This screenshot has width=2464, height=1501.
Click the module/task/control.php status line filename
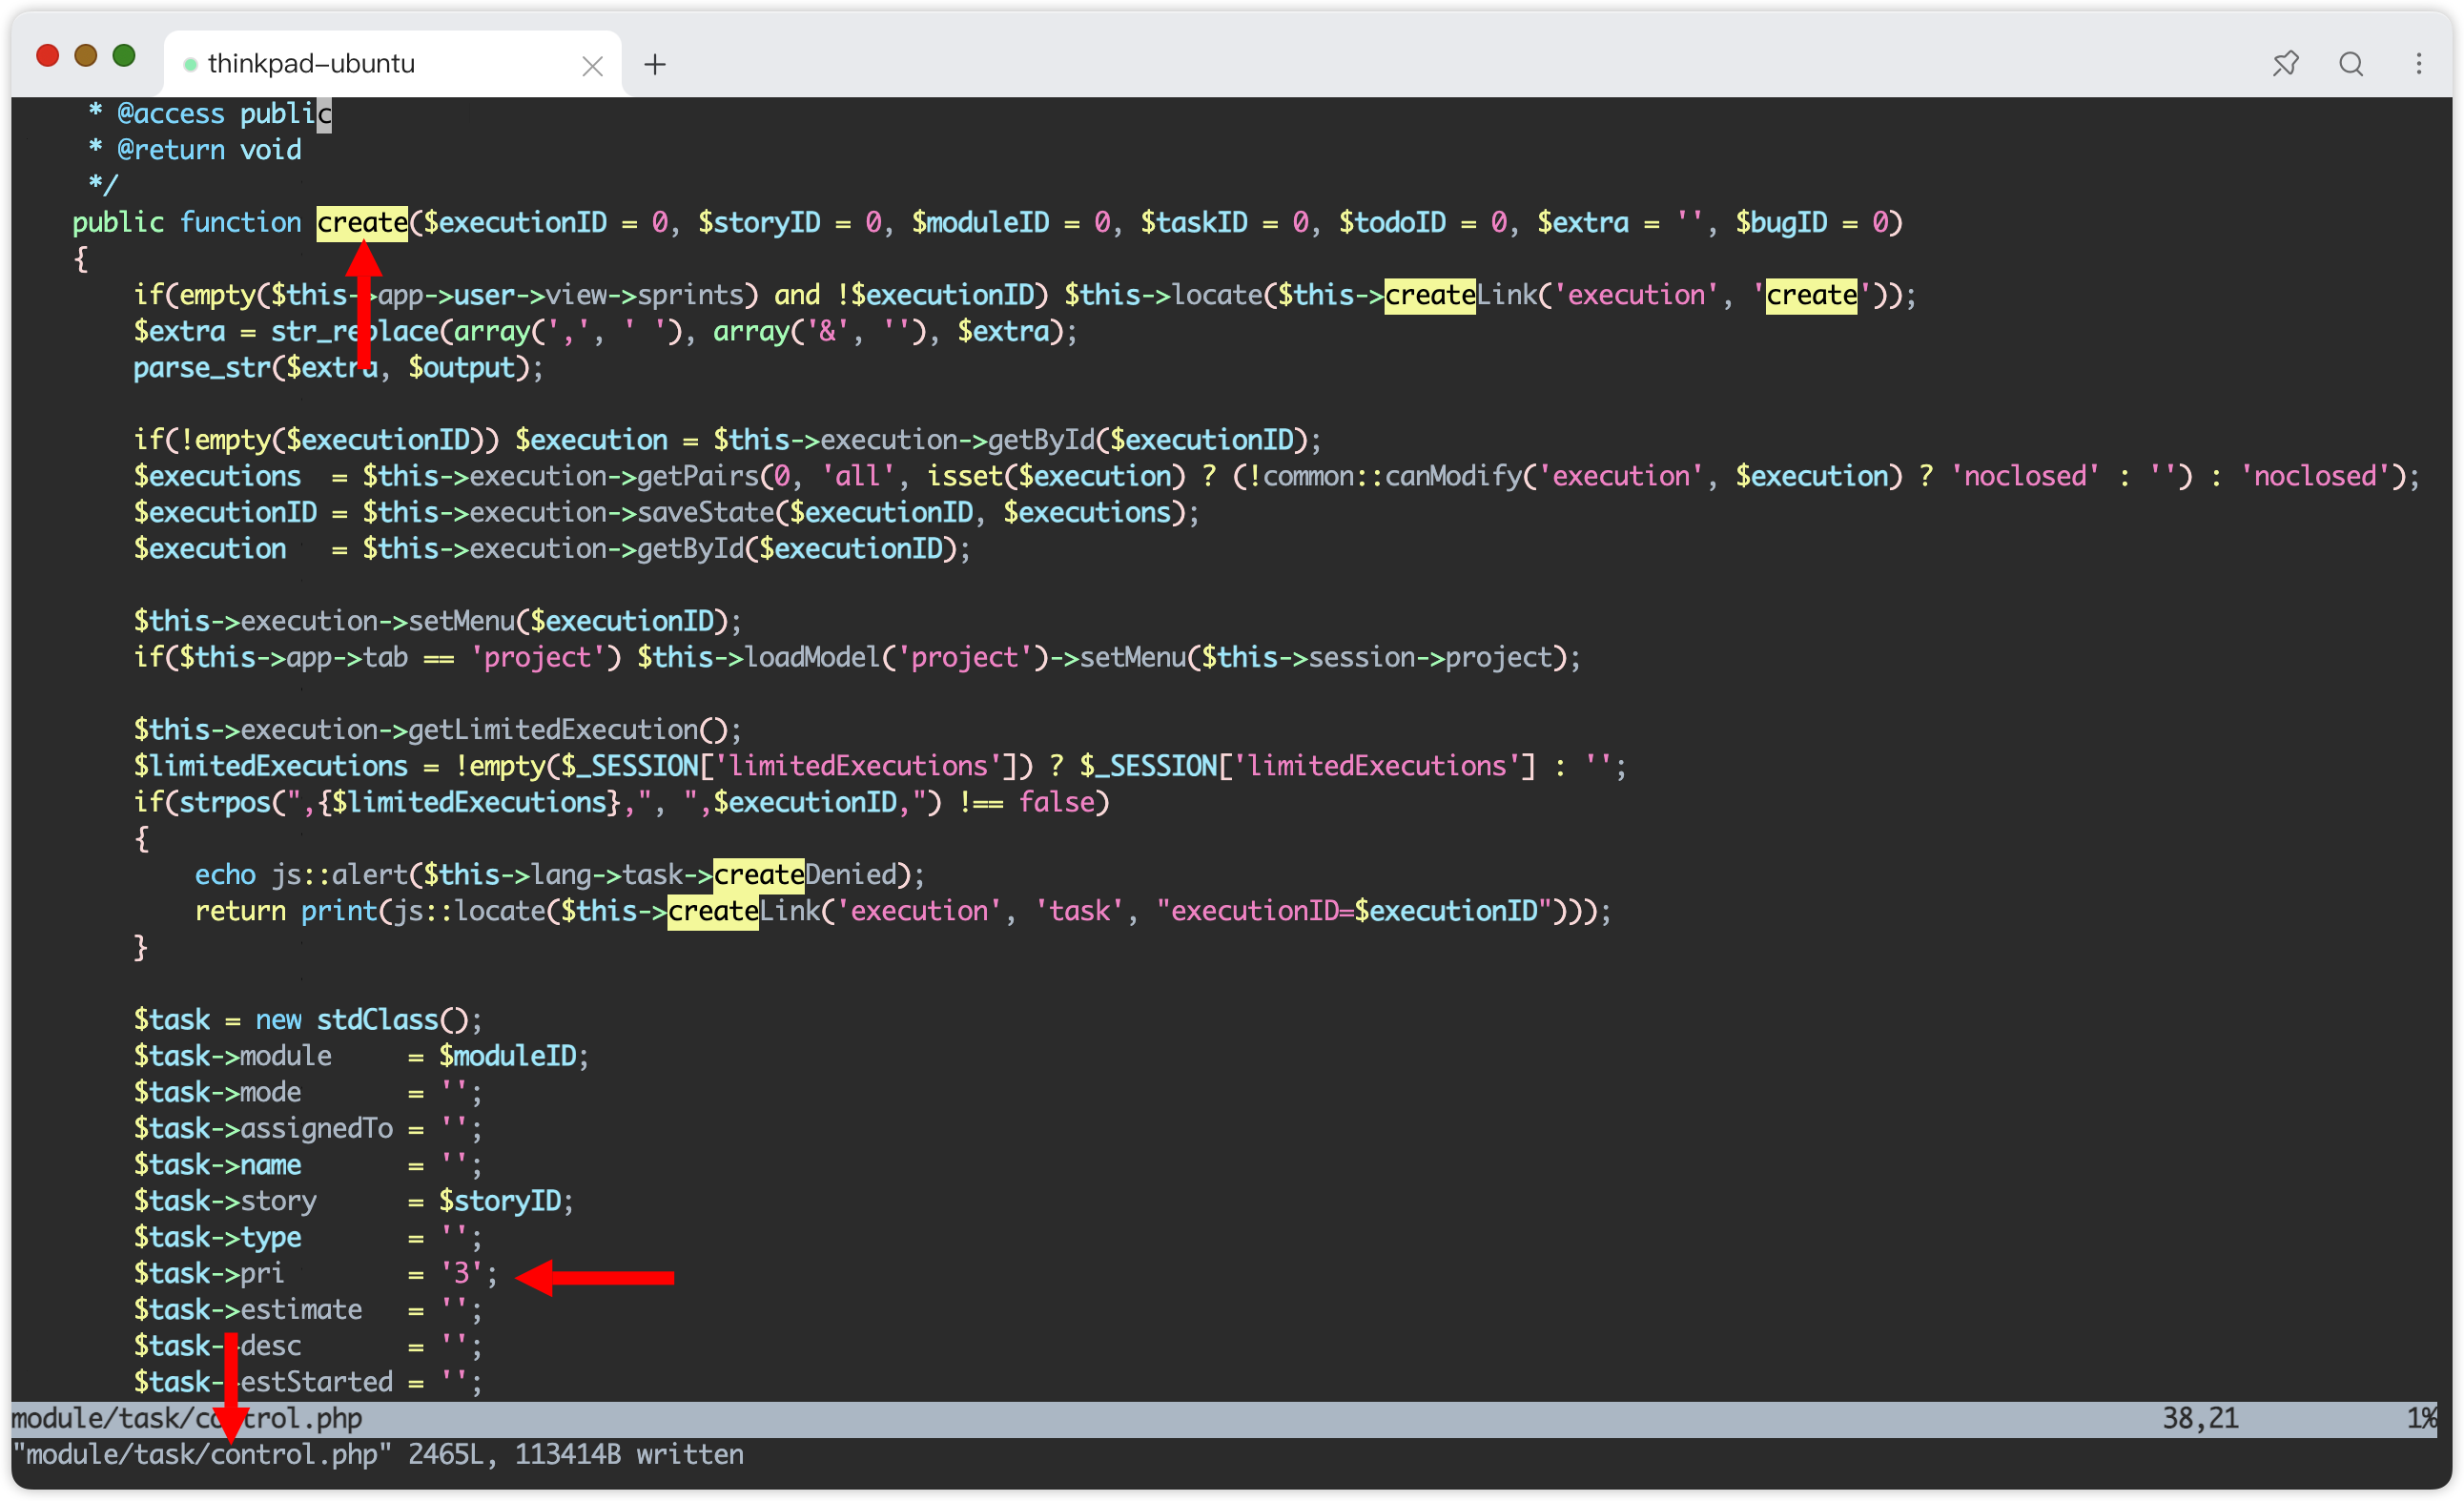[x=186, y=1418]
